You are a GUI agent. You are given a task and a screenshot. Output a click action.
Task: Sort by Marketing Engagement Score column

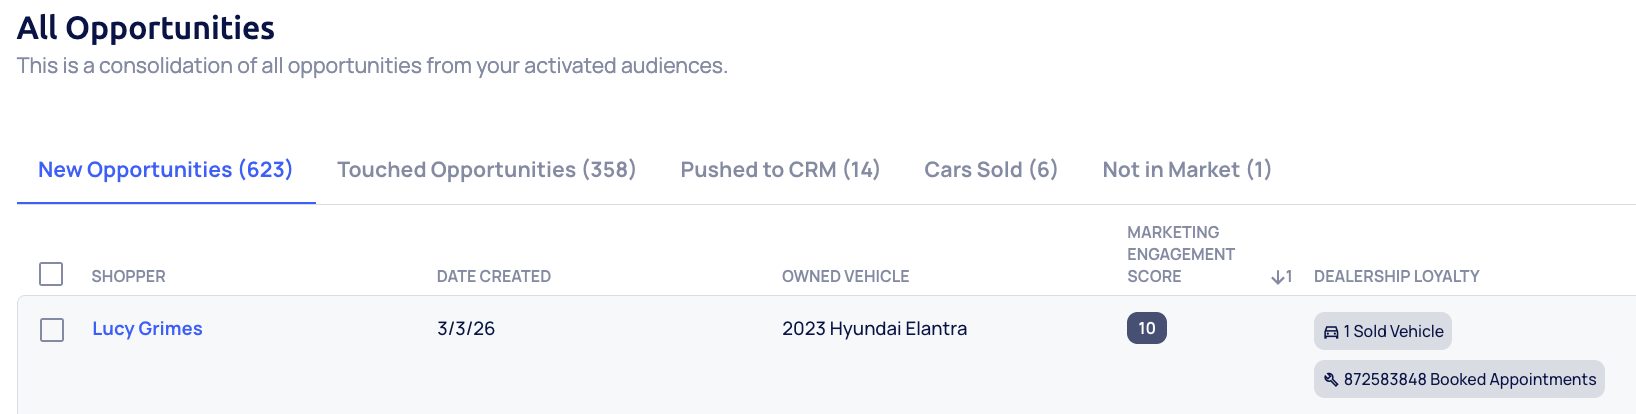tap(1180, 255)
